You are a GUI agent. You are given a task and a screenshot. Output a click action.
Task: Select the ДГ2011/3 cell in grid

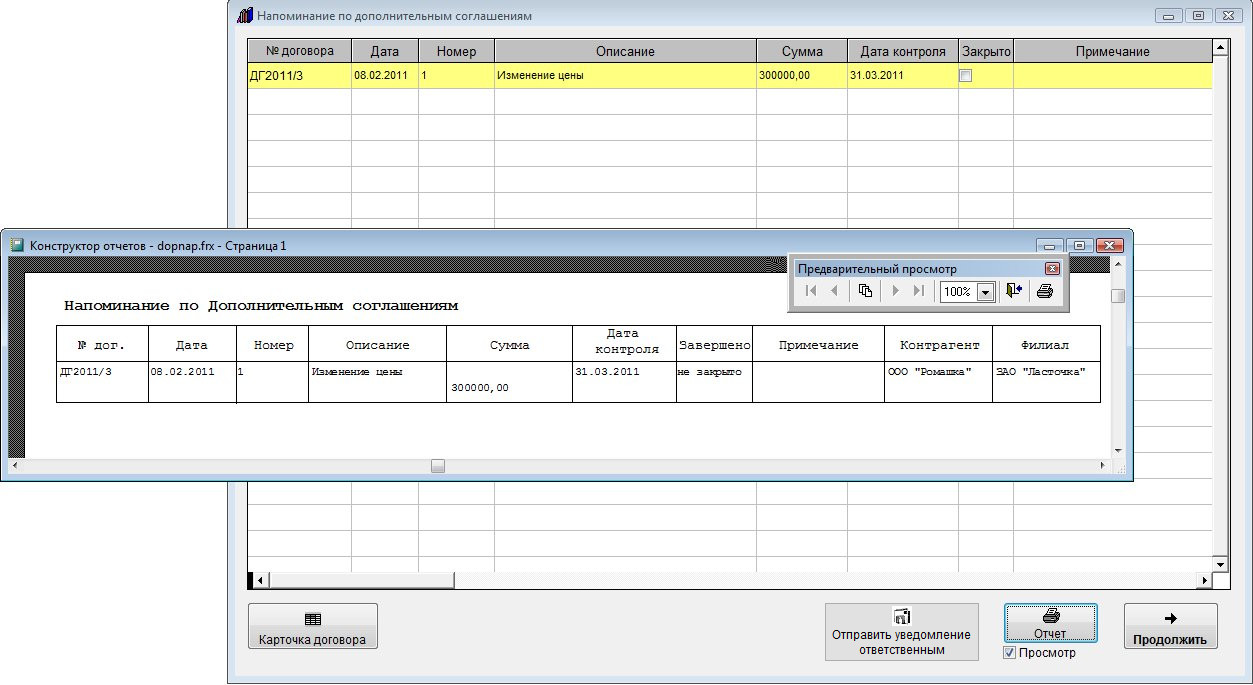point(299,76)
